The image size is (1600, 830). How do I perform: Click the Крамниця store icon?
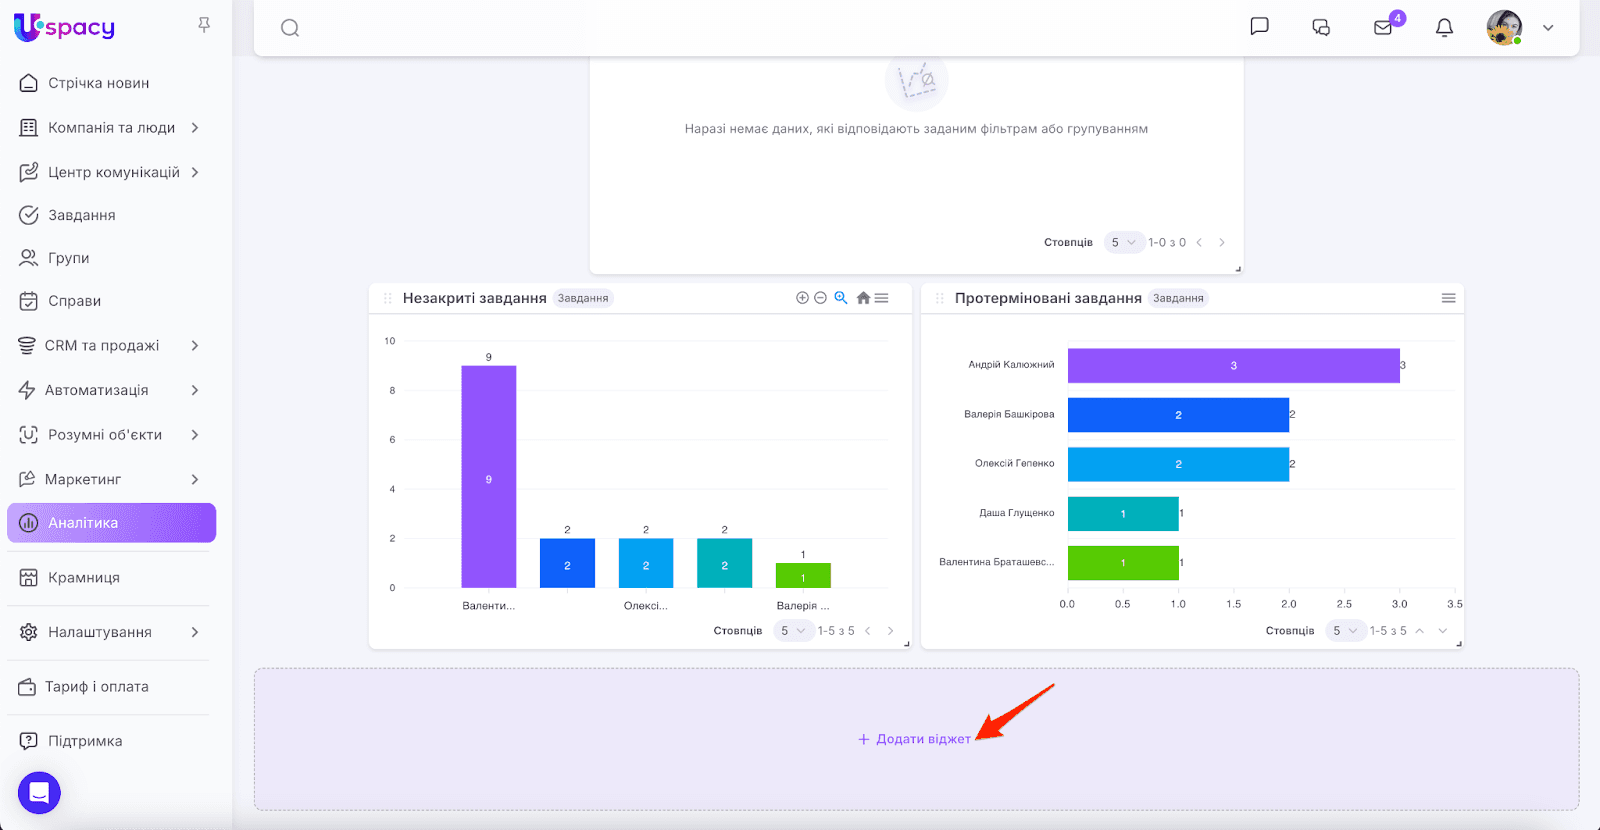[29, 578]
